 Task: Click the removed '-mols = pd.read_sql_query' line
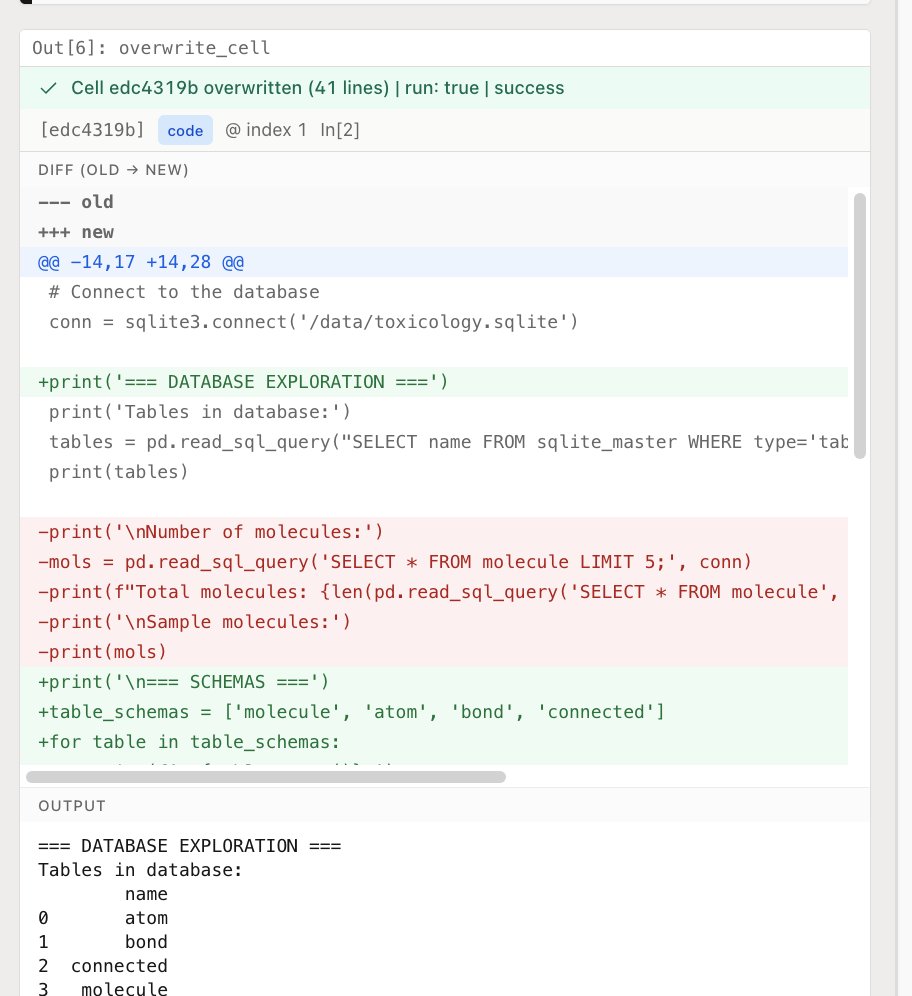click(434, 562)
